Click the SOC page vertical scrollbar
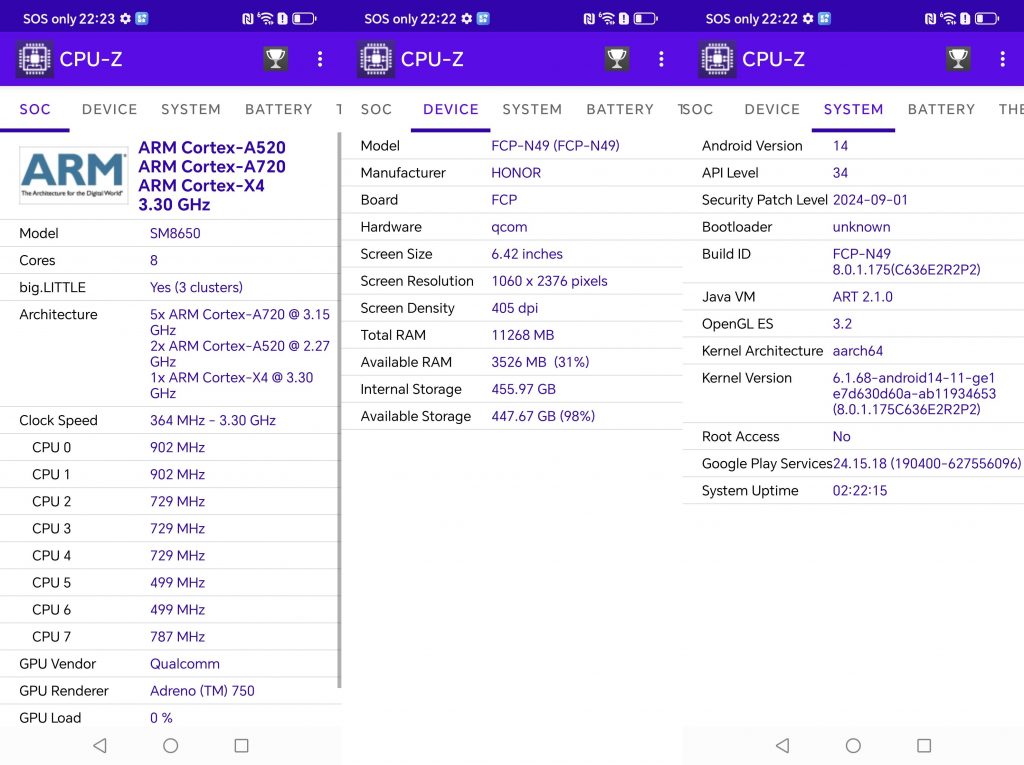The width and height of the screenshot is (1024, 765). point(339,410)
